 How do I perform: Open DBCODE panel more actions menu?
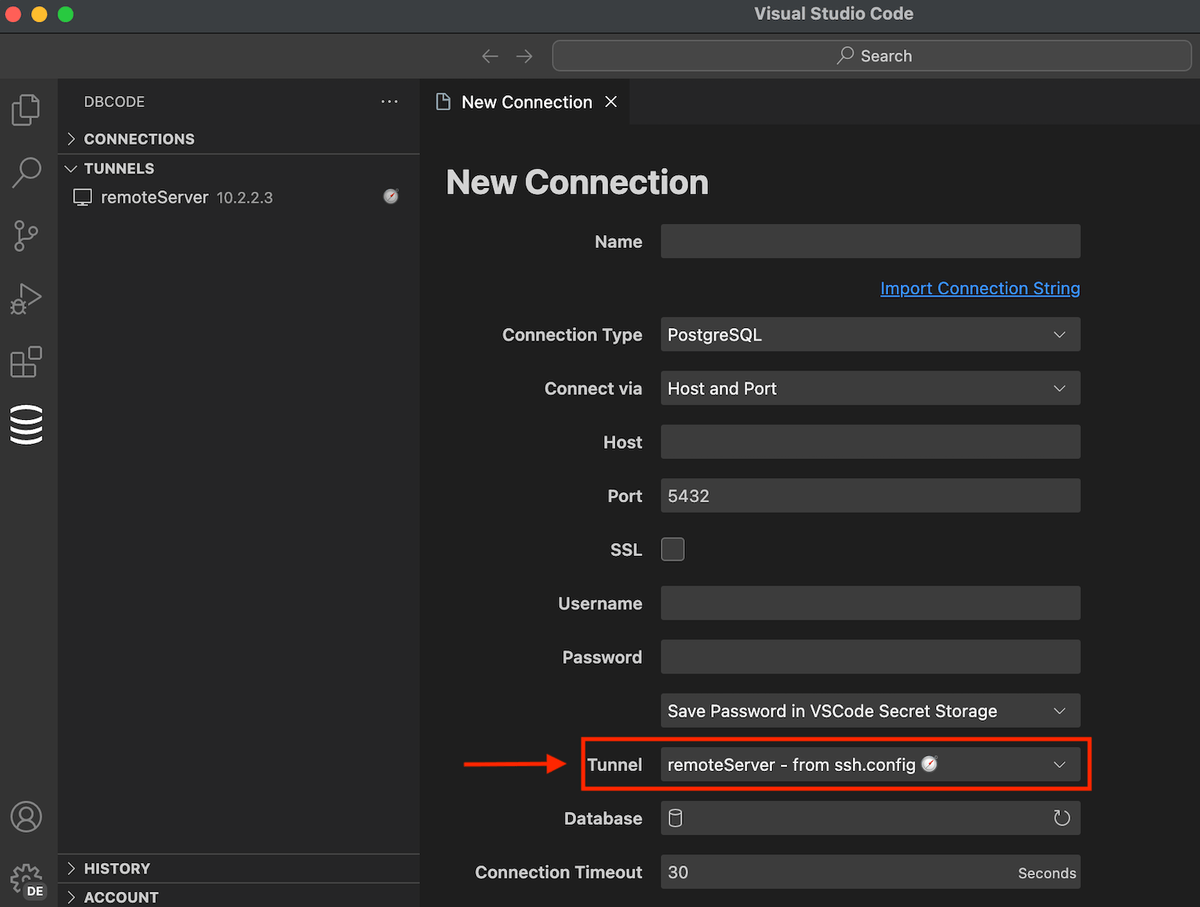(x=389, y=101)
